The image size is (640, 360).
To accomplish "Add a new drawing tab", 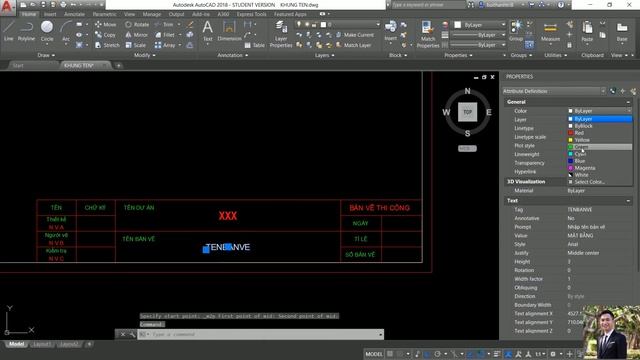I will (118, 65).
